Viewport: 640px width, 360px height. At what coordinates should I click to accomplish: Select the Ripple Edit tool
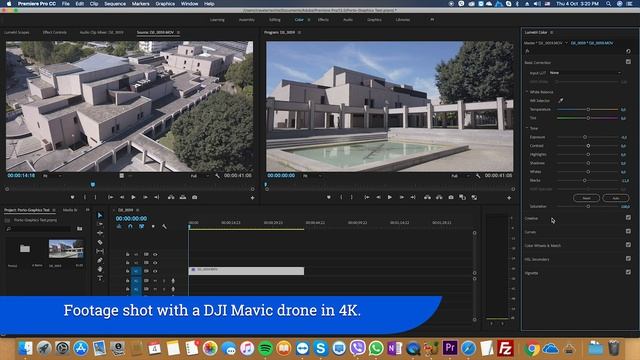pyautogui.click(x=100, y=233)
